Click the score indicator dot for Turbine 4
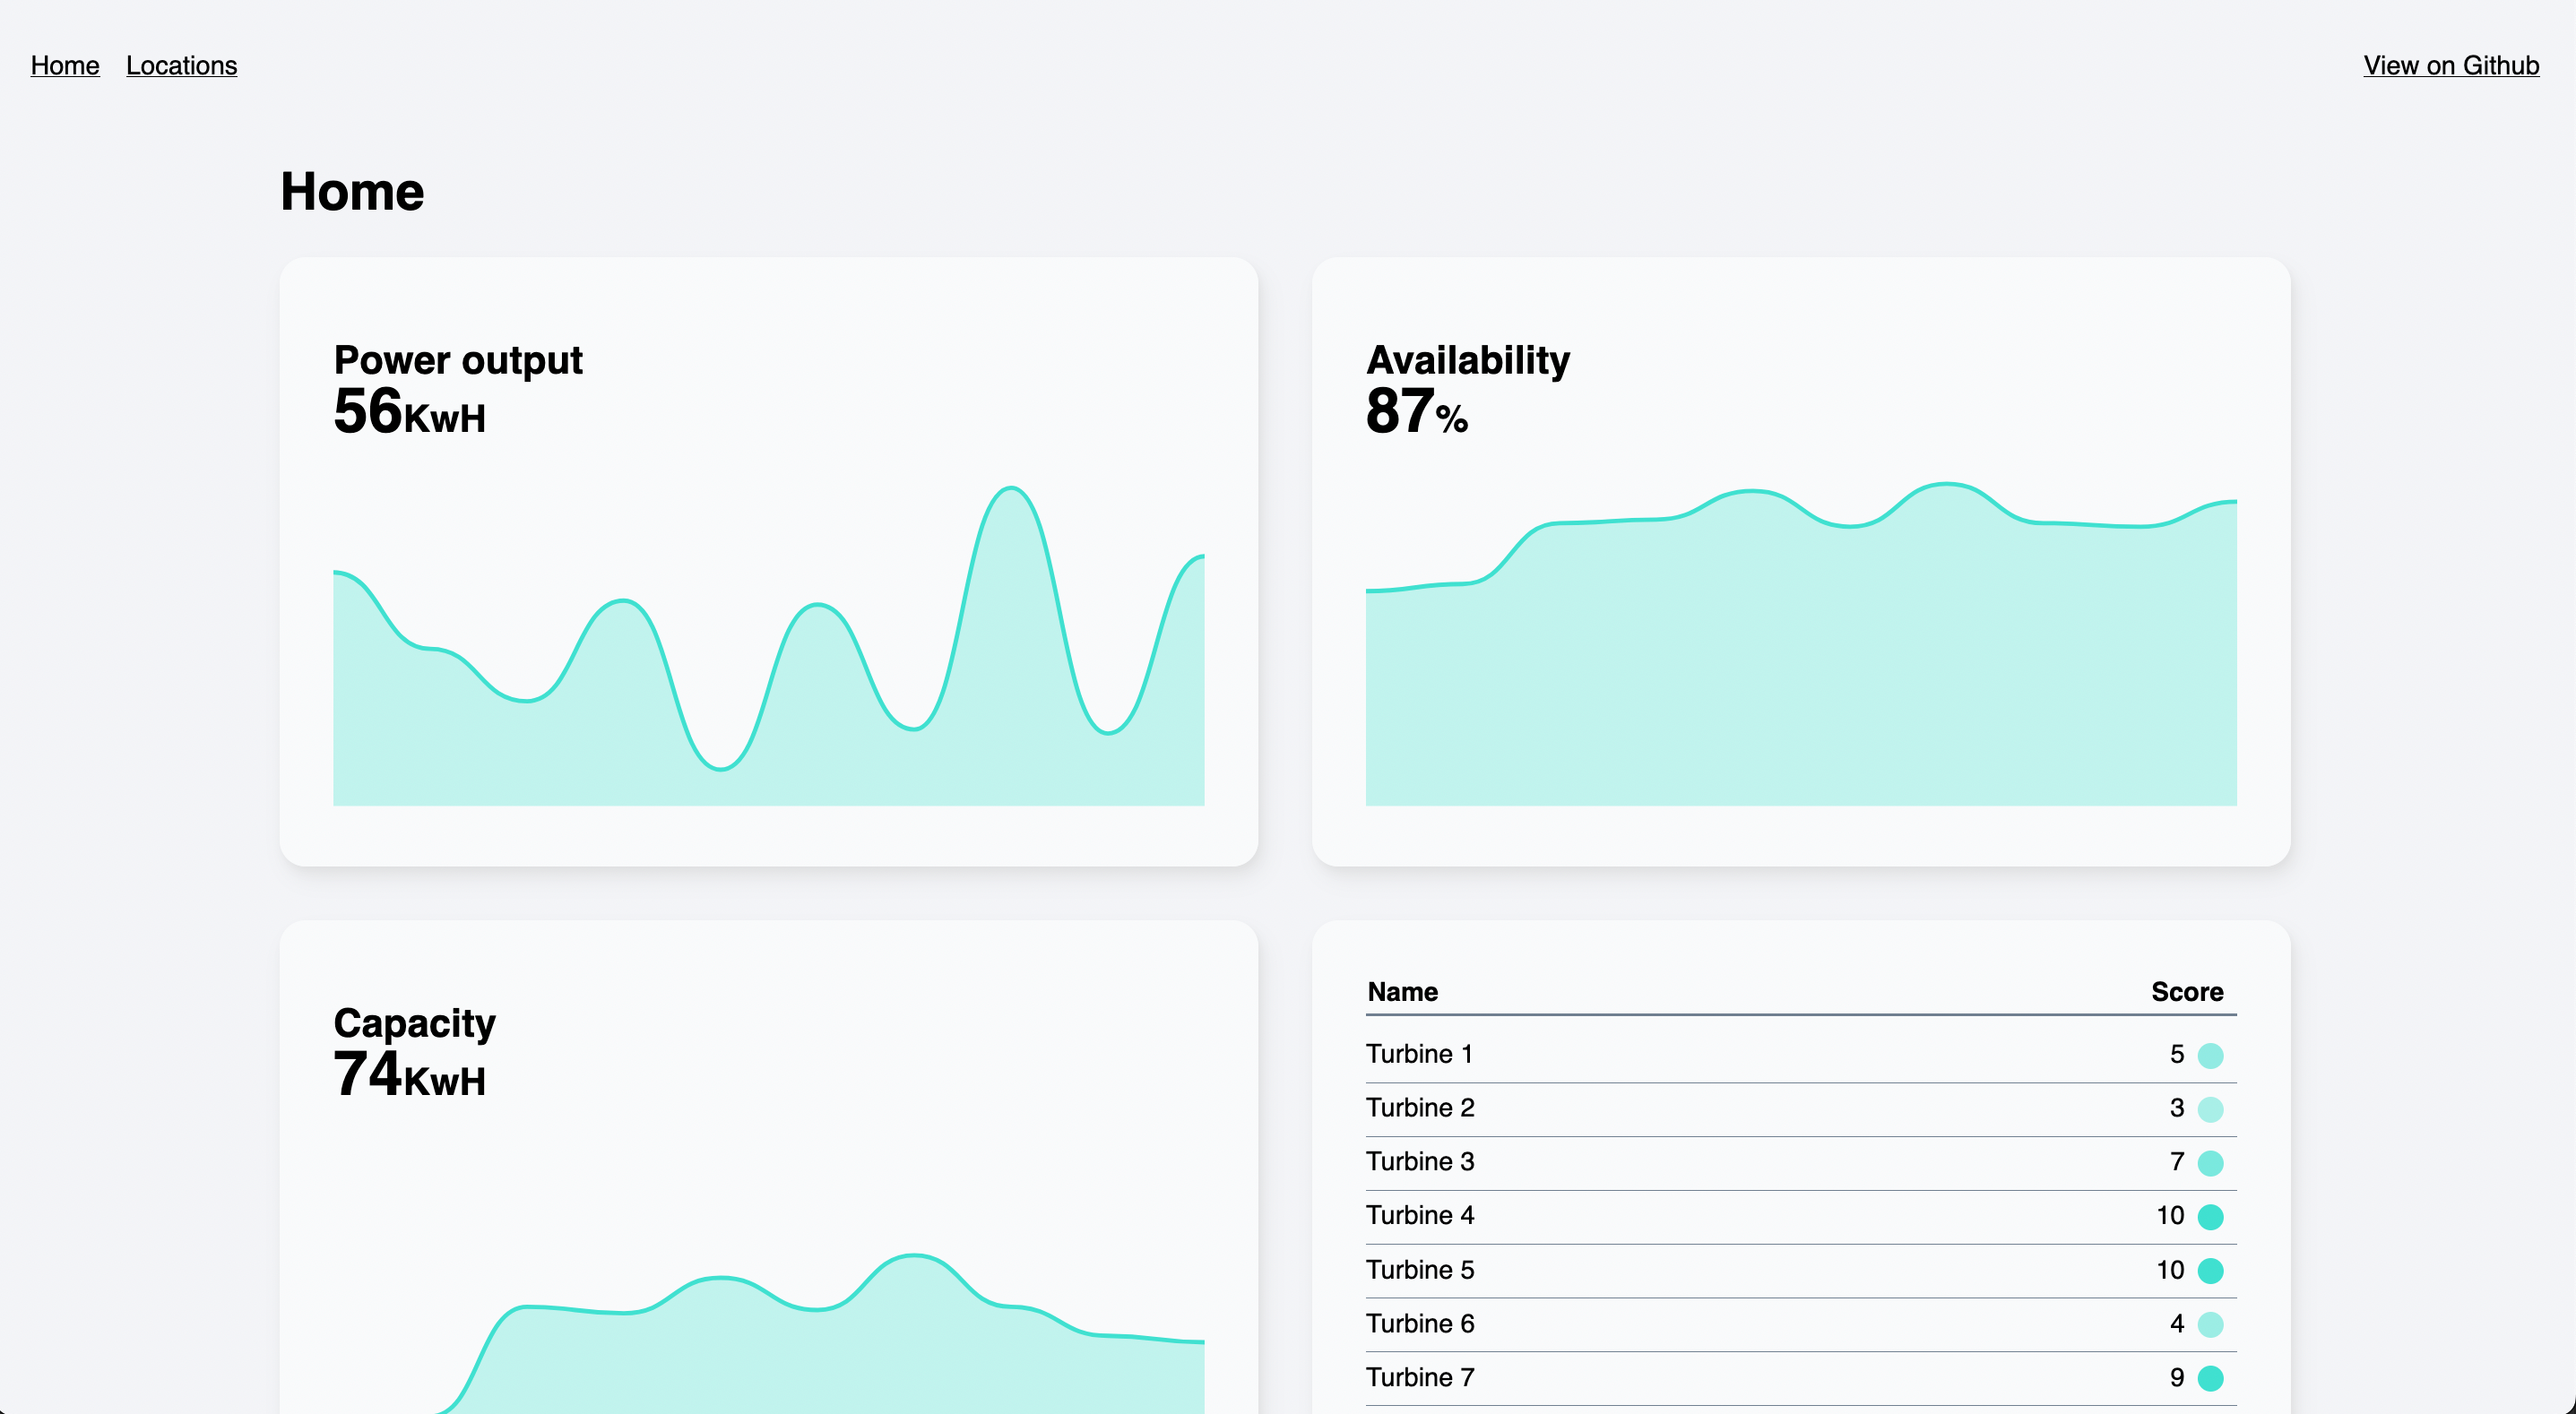Image resolution: width=2576 pixels, height=1414 pixels. (2210, 1216)
